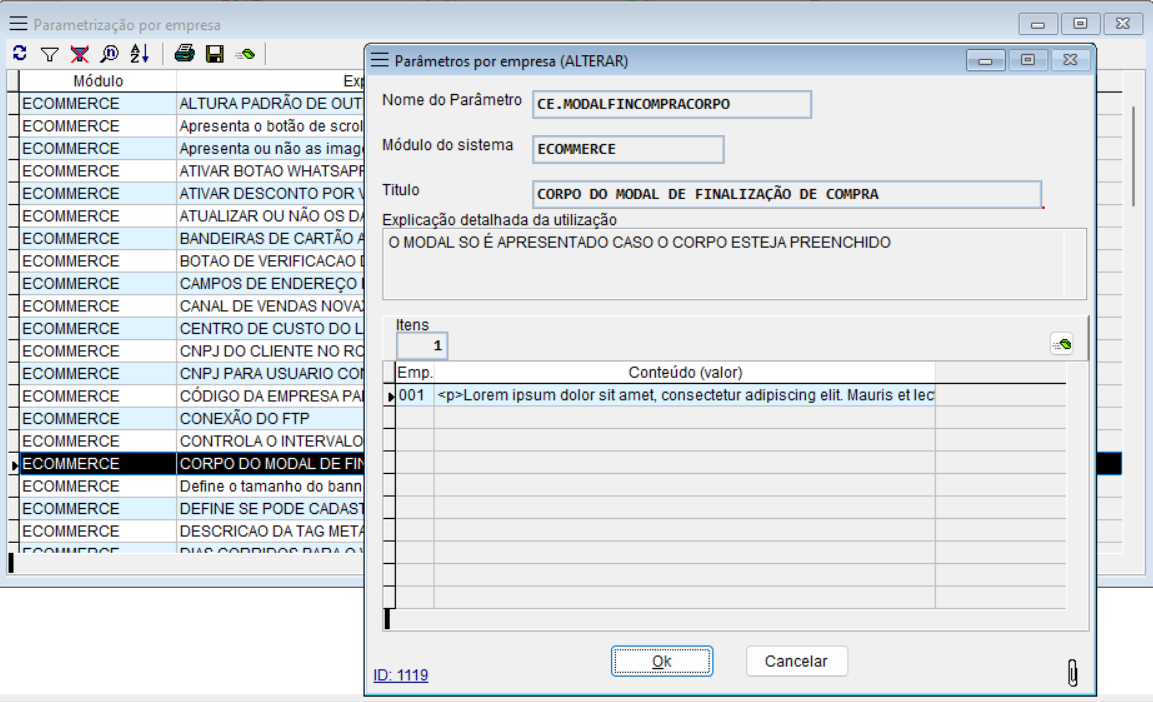Open the system menu of the Parâmetros dialog
Viewport: 1153px width, 702px height.
click(x=380, y=59)
